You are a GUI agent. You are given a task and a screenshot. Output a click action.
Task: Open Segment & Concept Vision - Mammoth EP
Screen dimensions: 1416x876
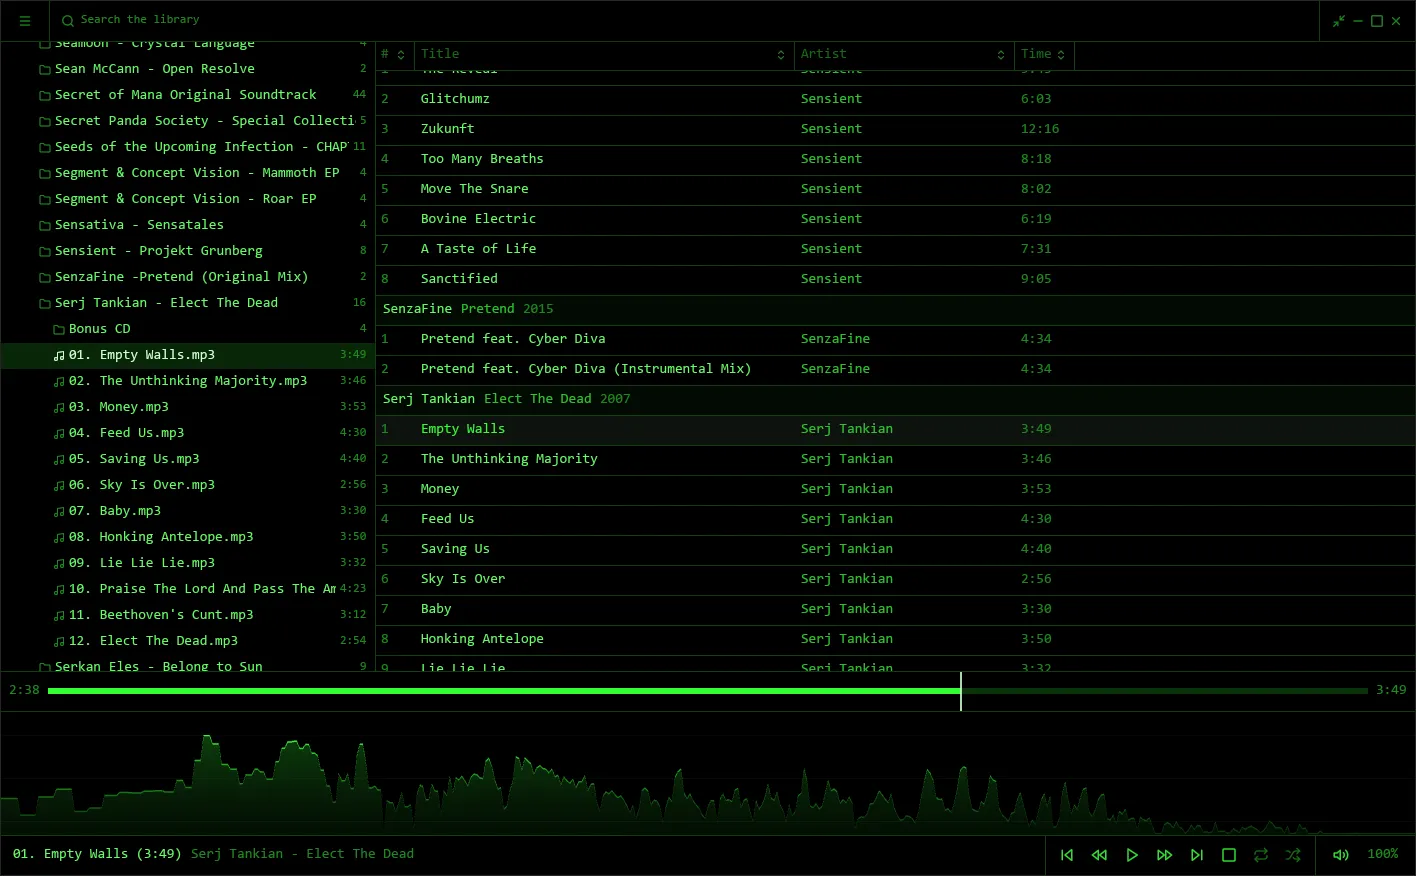click(188, 173)
